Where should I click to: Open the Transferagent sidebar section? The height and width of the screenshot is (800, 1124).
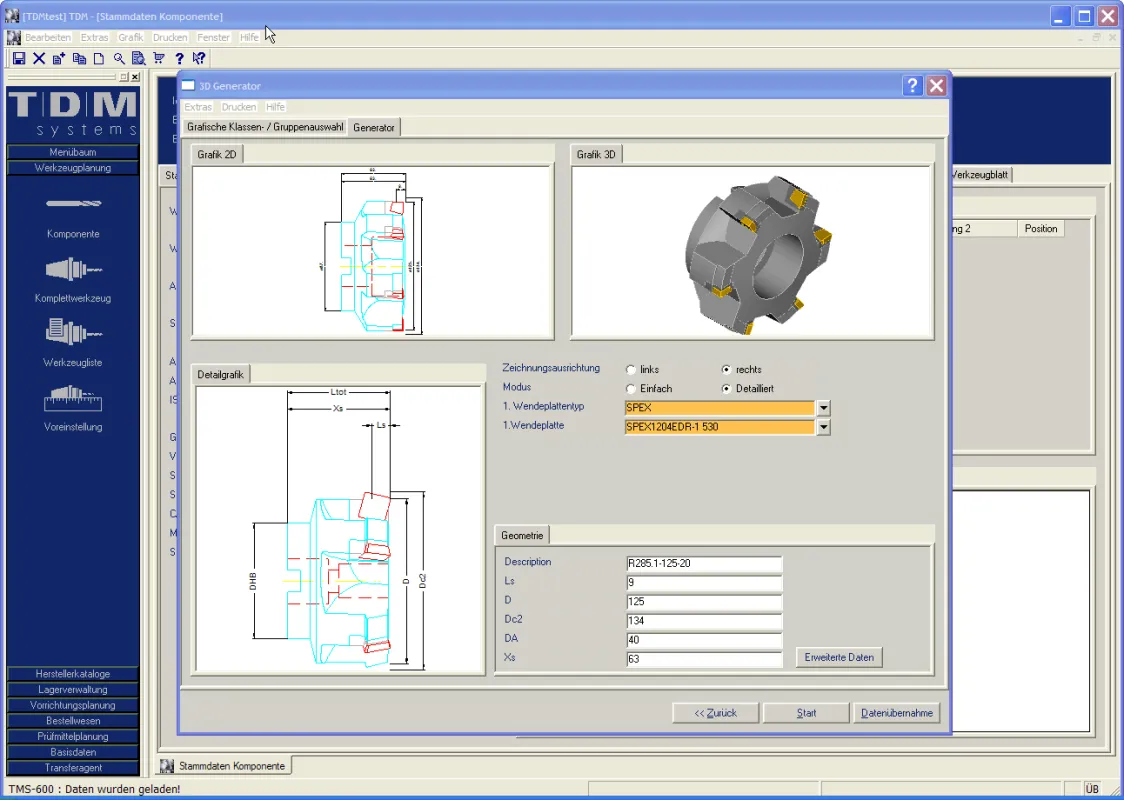[x=73, y=768]
